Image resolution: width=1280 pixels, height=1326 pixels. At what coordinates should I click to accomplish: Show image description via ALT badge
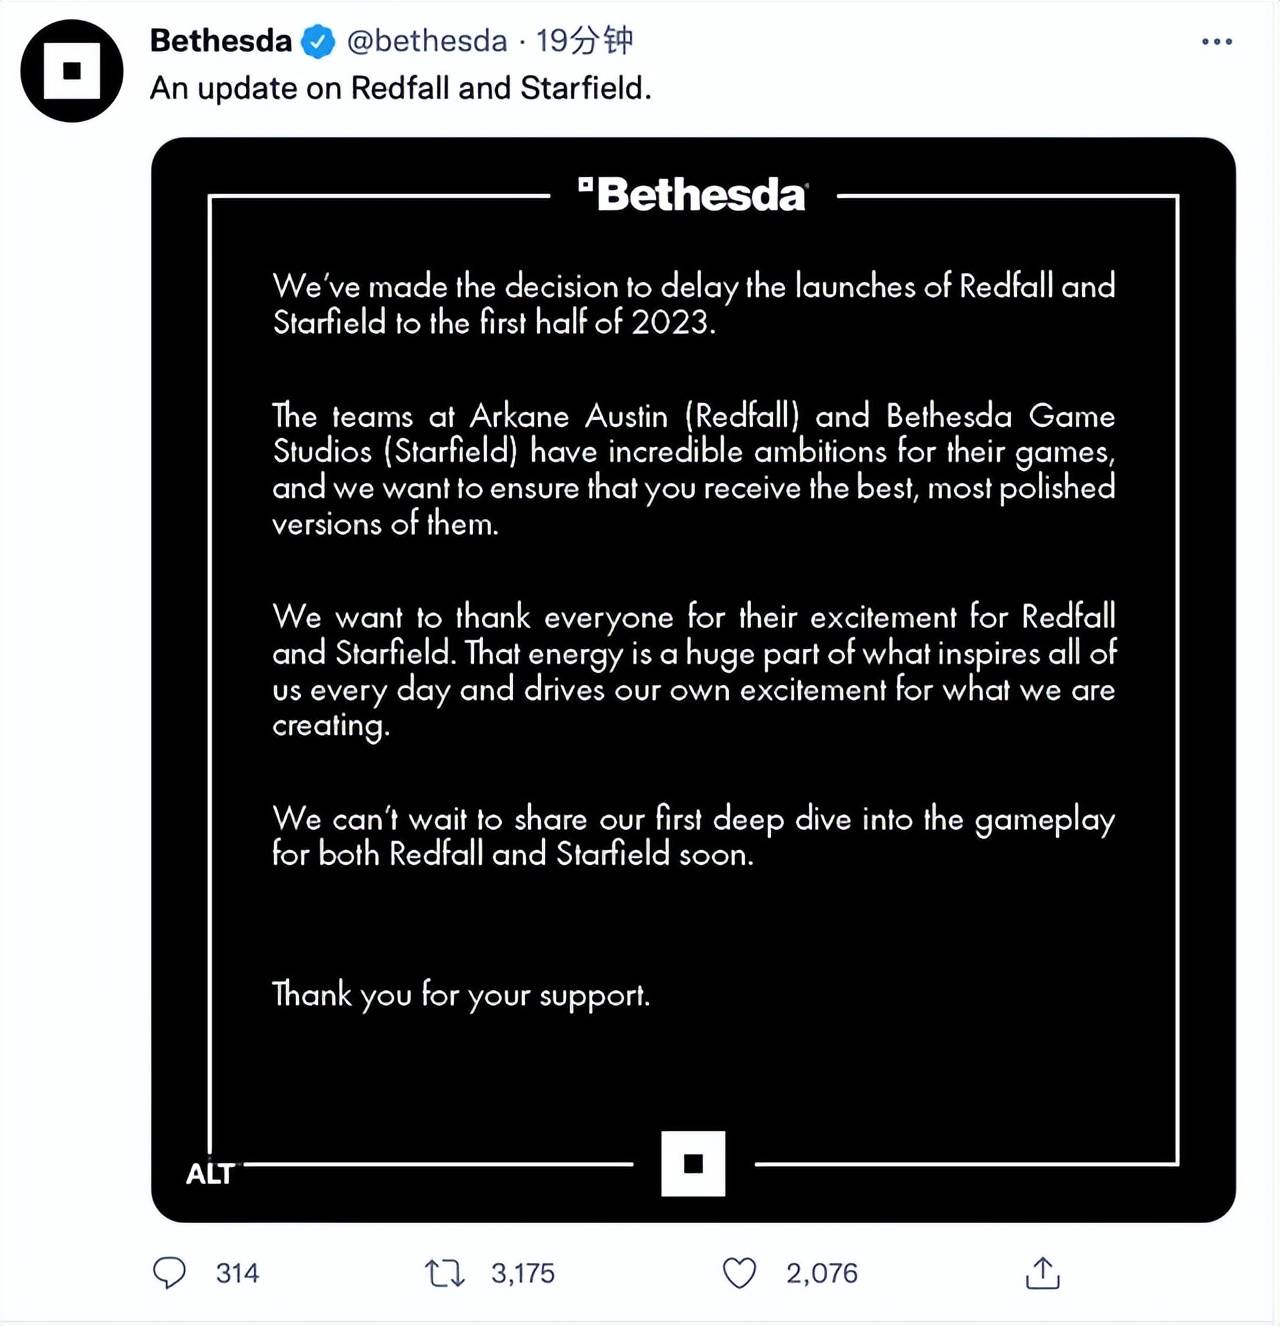(210, 1174)
